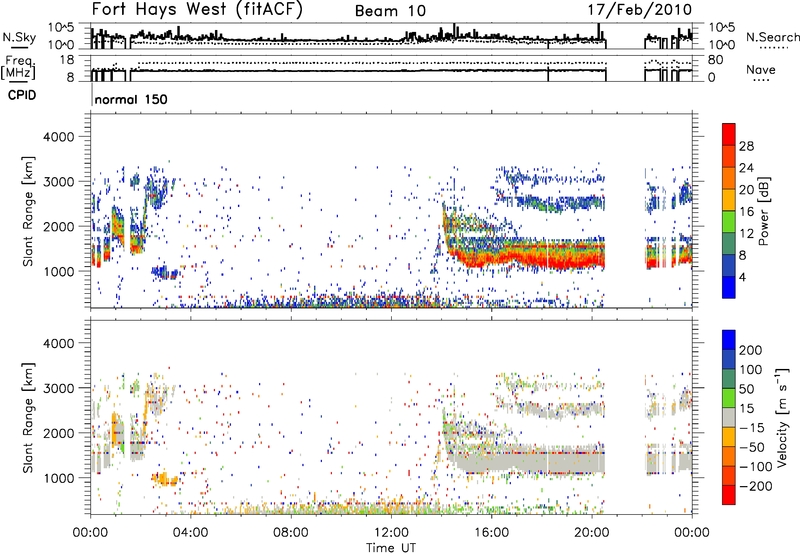800x554 pixels.
Task: Click the 'Velocity [m s⁻¹]' colorbar label
Action: coord(782,417)
